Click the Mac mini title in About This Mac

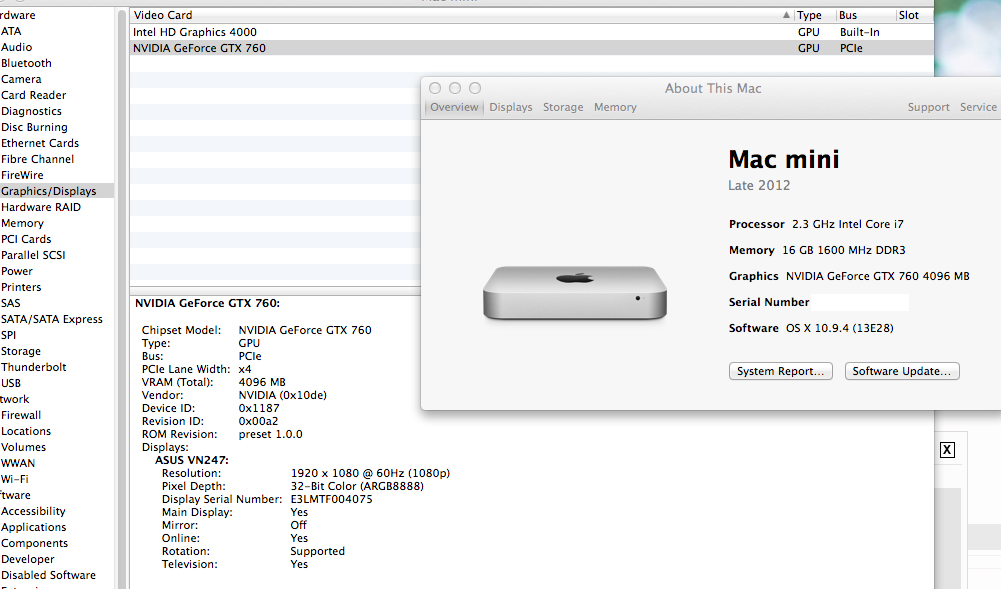(x=784, y=159)
